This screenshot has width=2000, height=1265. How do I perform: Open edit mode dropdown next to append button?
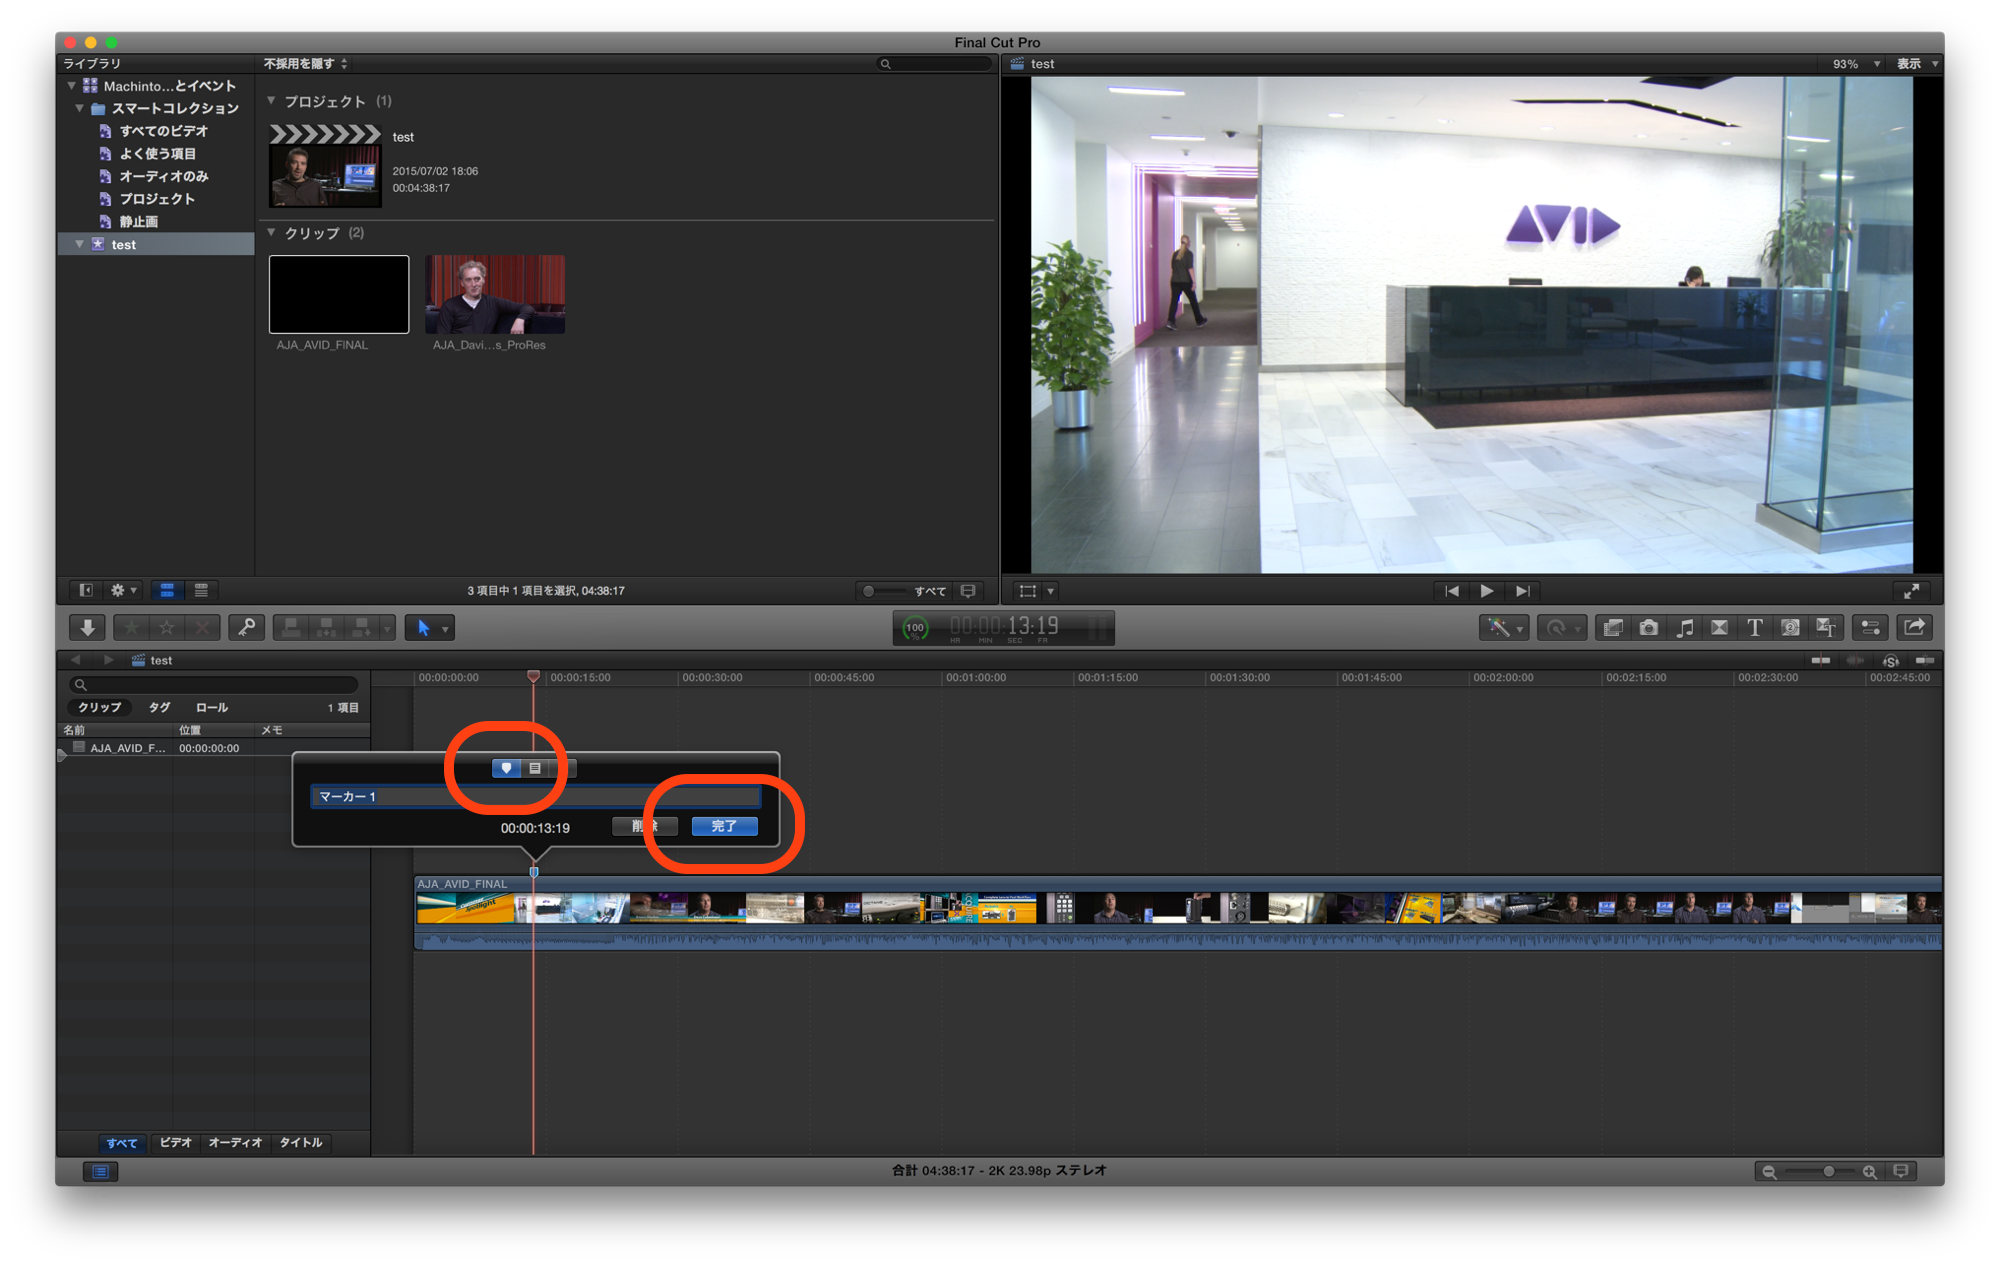[x=388, y=629]
